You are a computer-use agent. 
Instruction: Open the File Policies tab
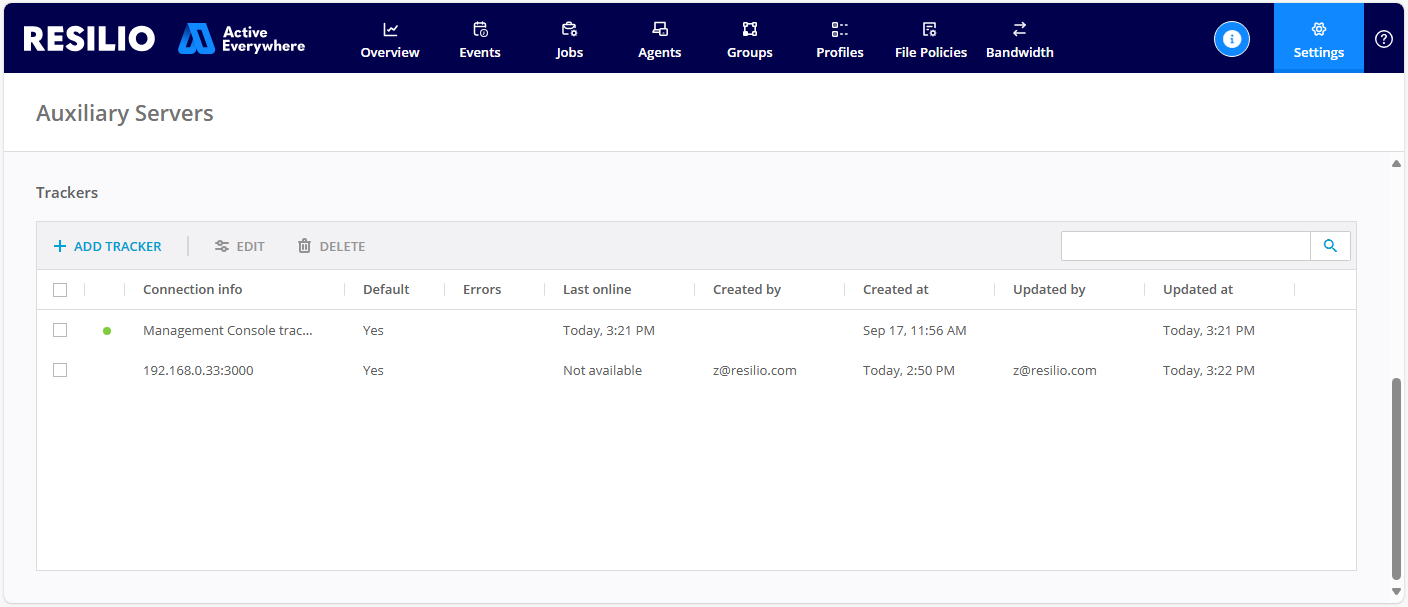tap(930, 40)
